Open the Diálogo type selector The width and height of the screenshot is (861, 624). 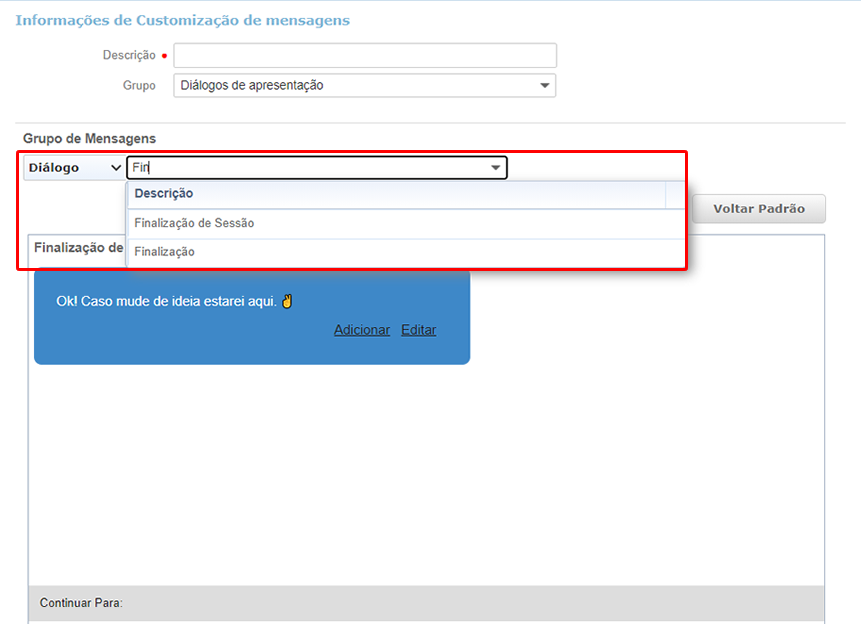74,168
